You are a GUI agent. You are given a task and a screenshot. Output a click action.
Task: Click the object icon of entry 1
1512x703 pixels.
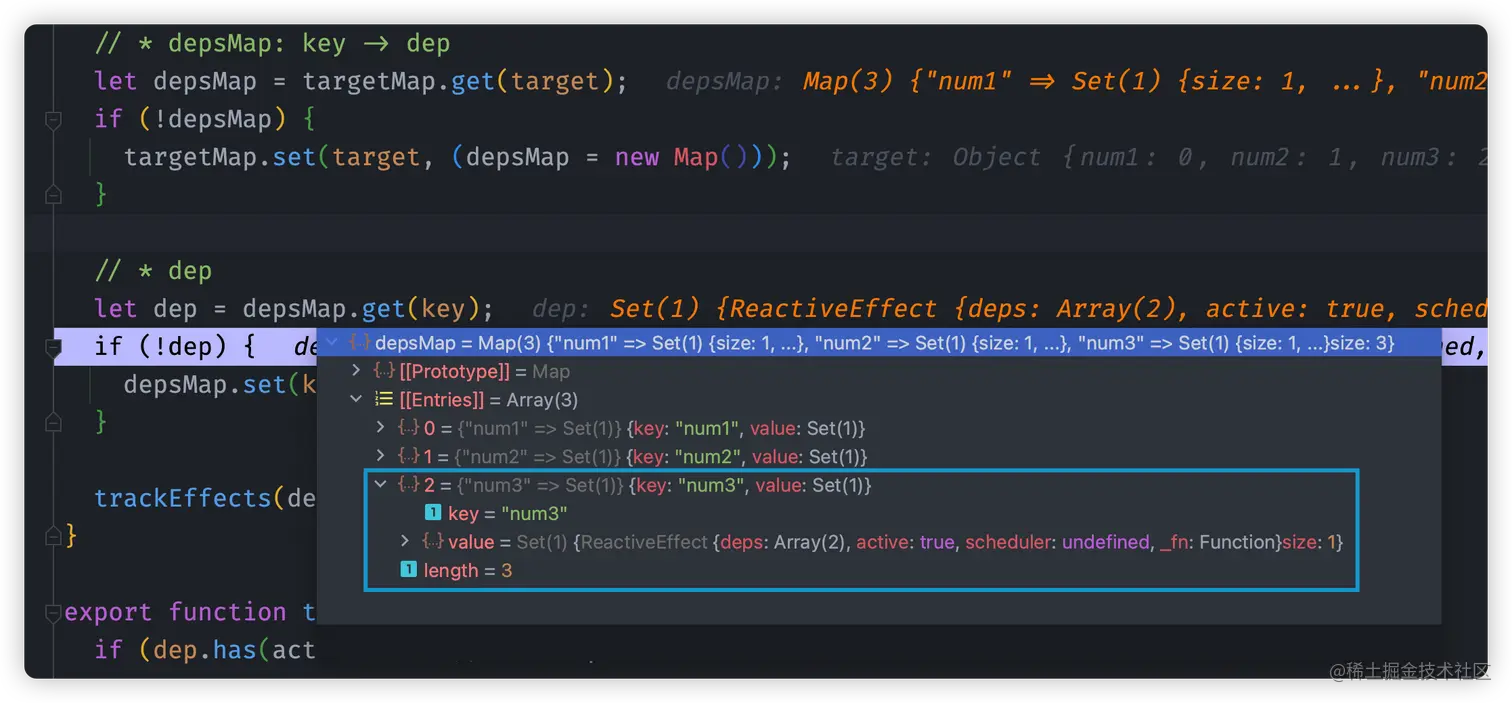408,456
